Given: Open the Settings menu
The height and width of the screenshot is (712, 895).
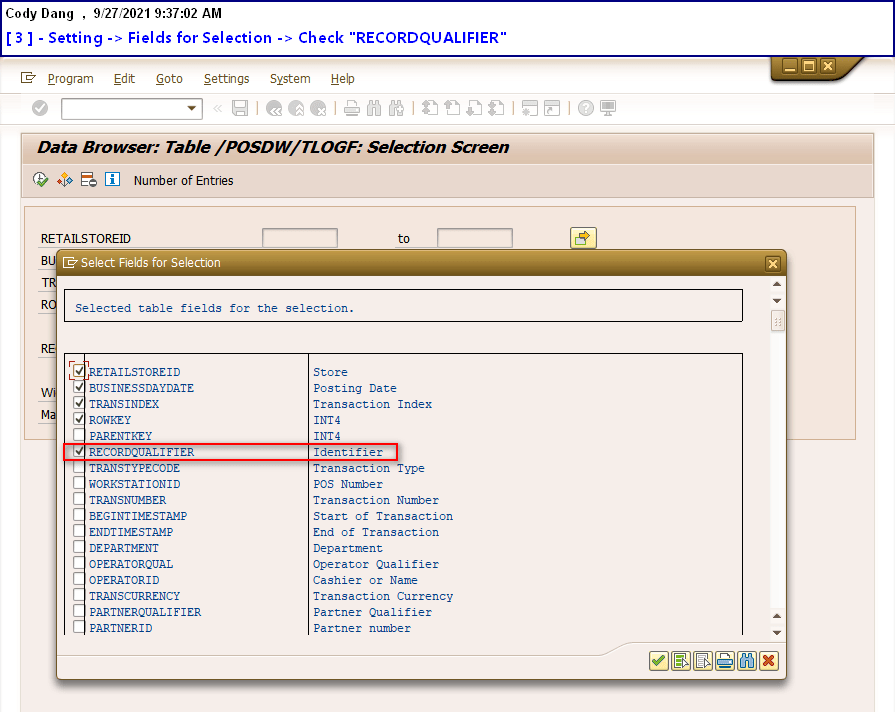Looking at the screenshot, I should click(226, 79).
